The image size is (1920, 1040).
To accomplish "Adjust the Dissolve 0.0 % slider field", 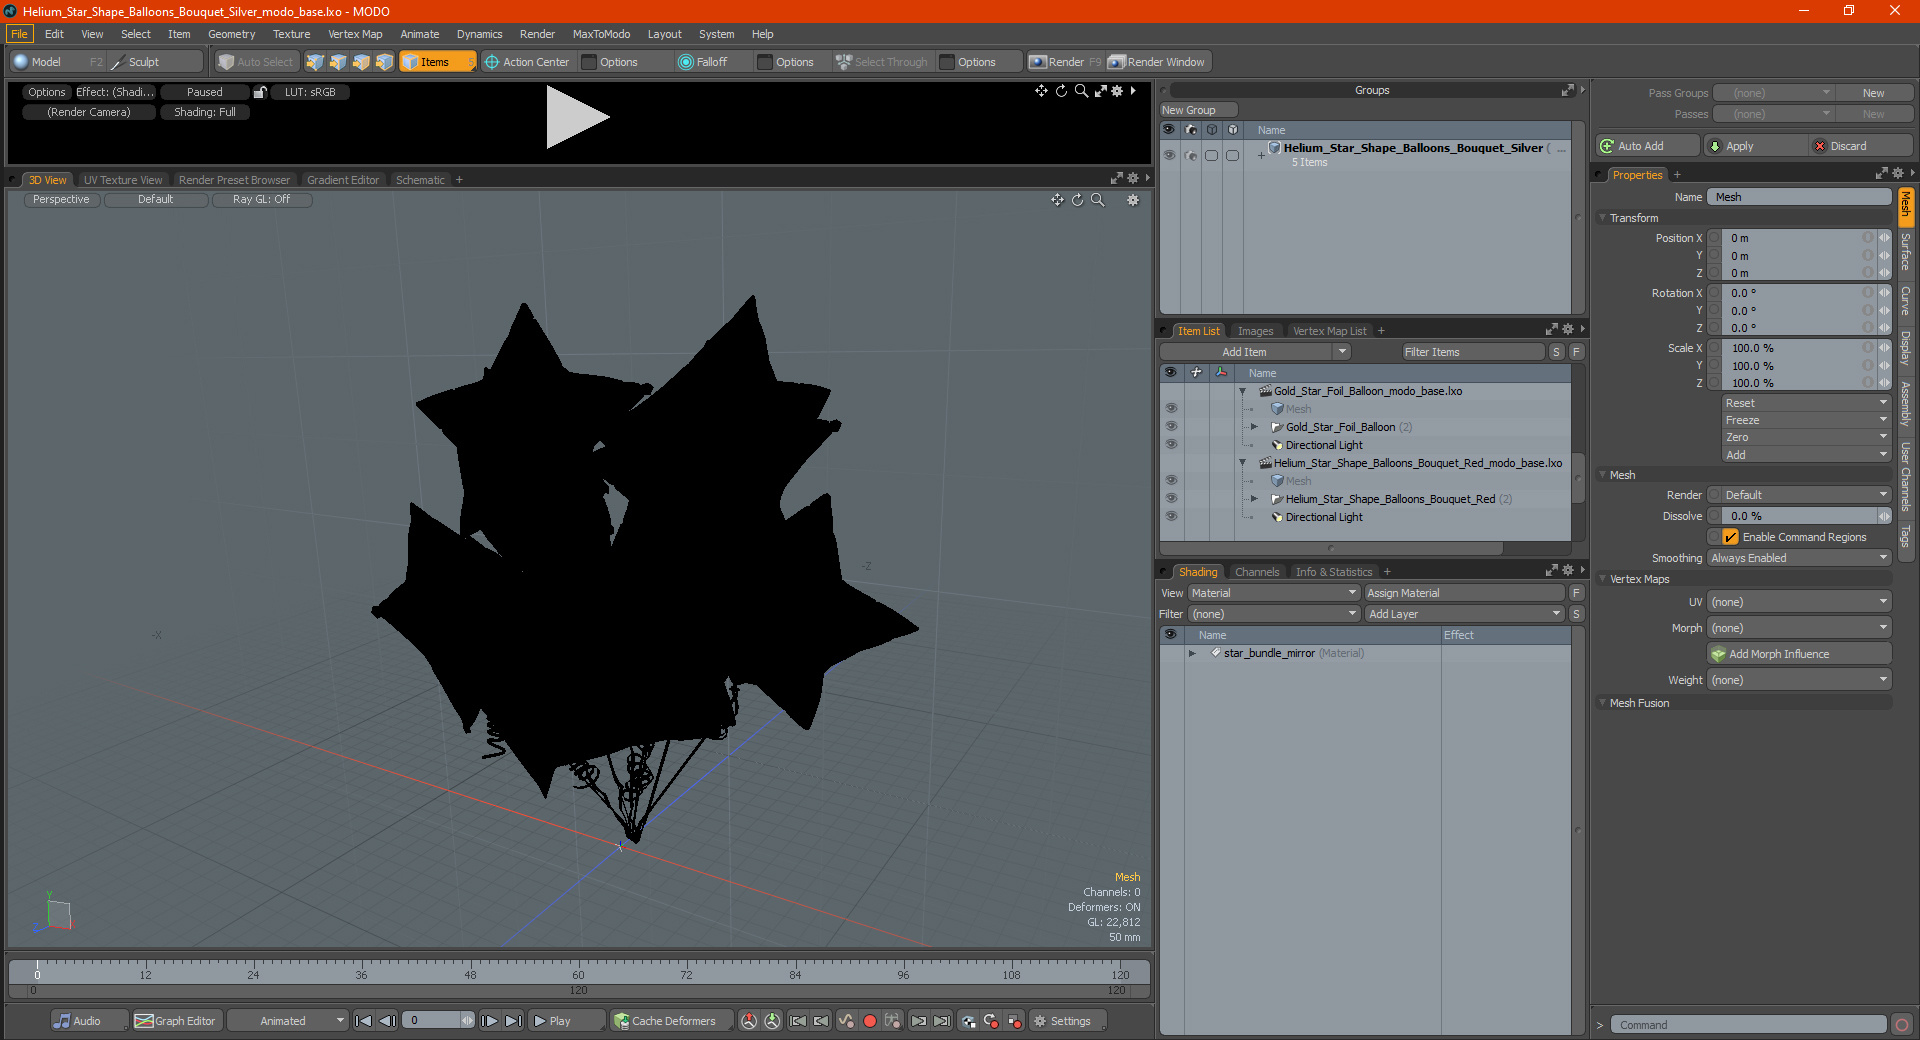I will pos(1800,516).
